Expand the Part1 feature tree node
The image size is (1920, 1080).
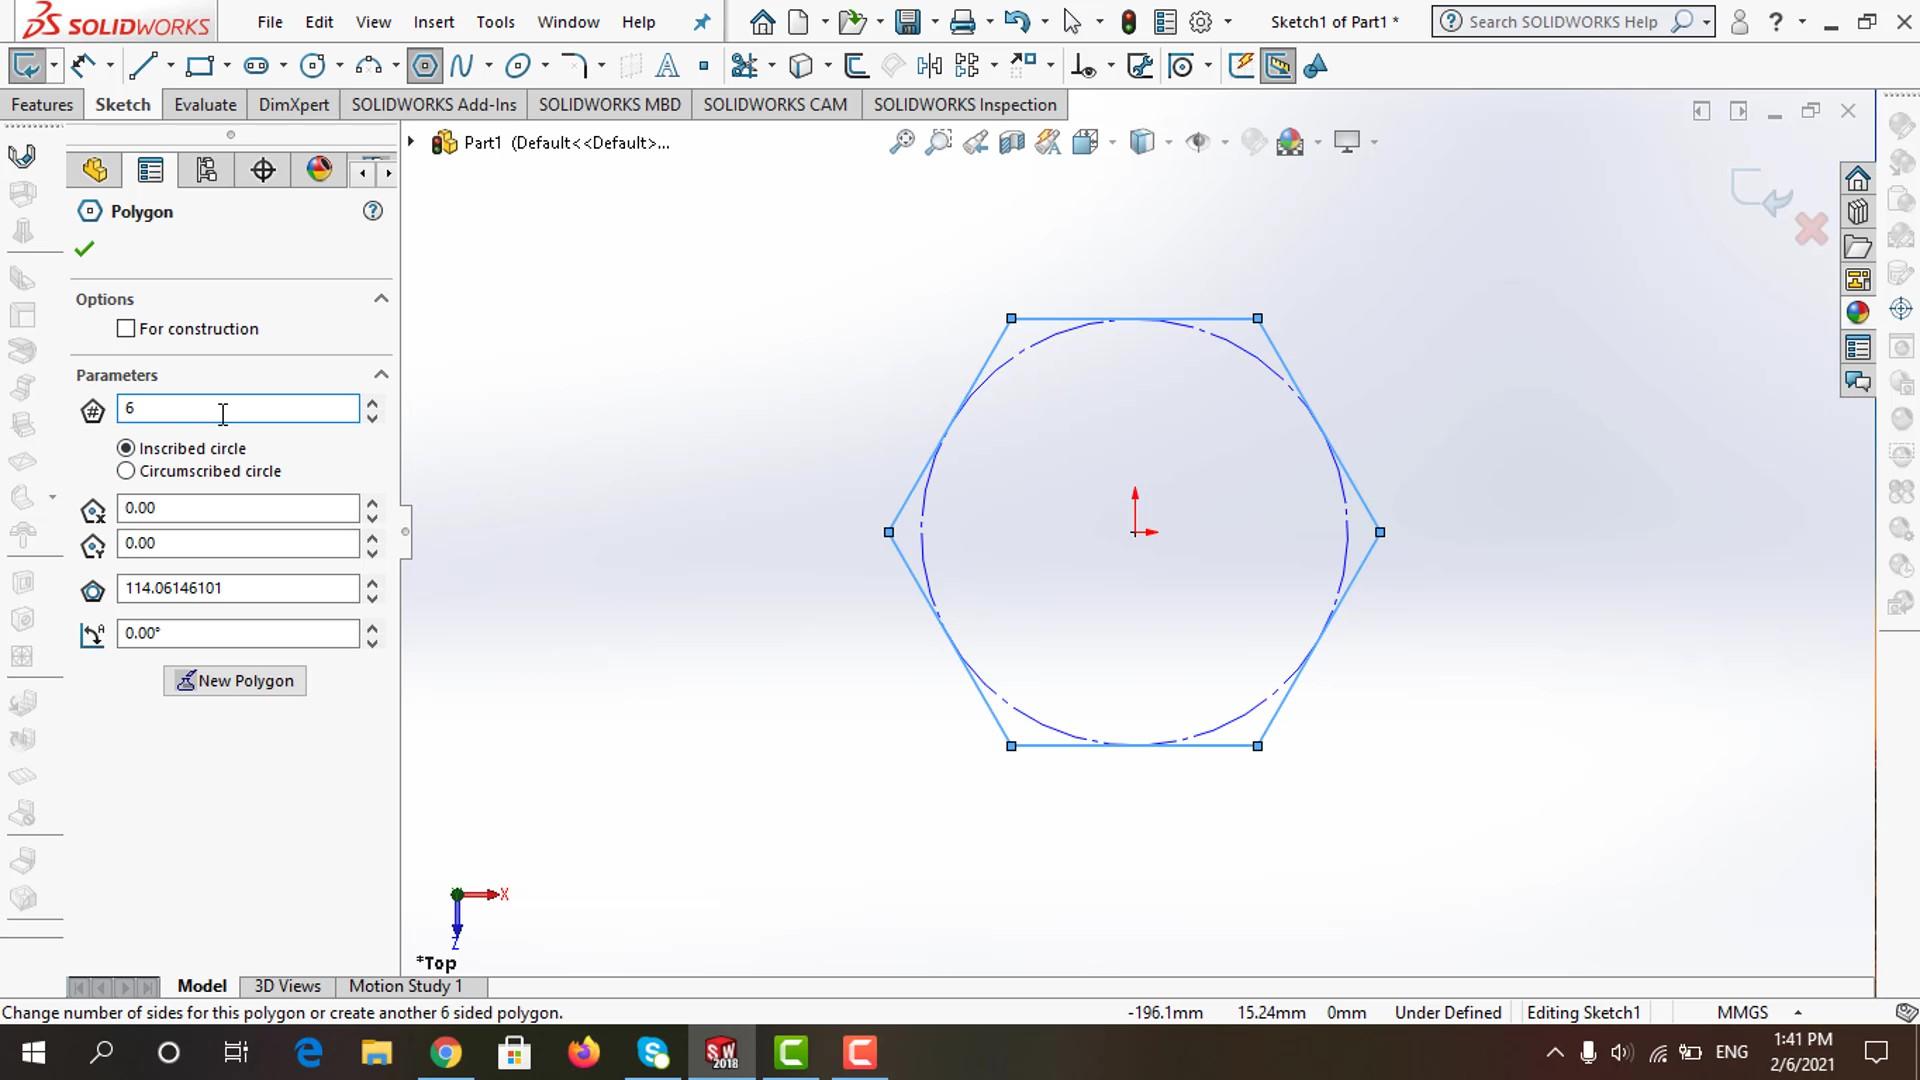(410, 142)
